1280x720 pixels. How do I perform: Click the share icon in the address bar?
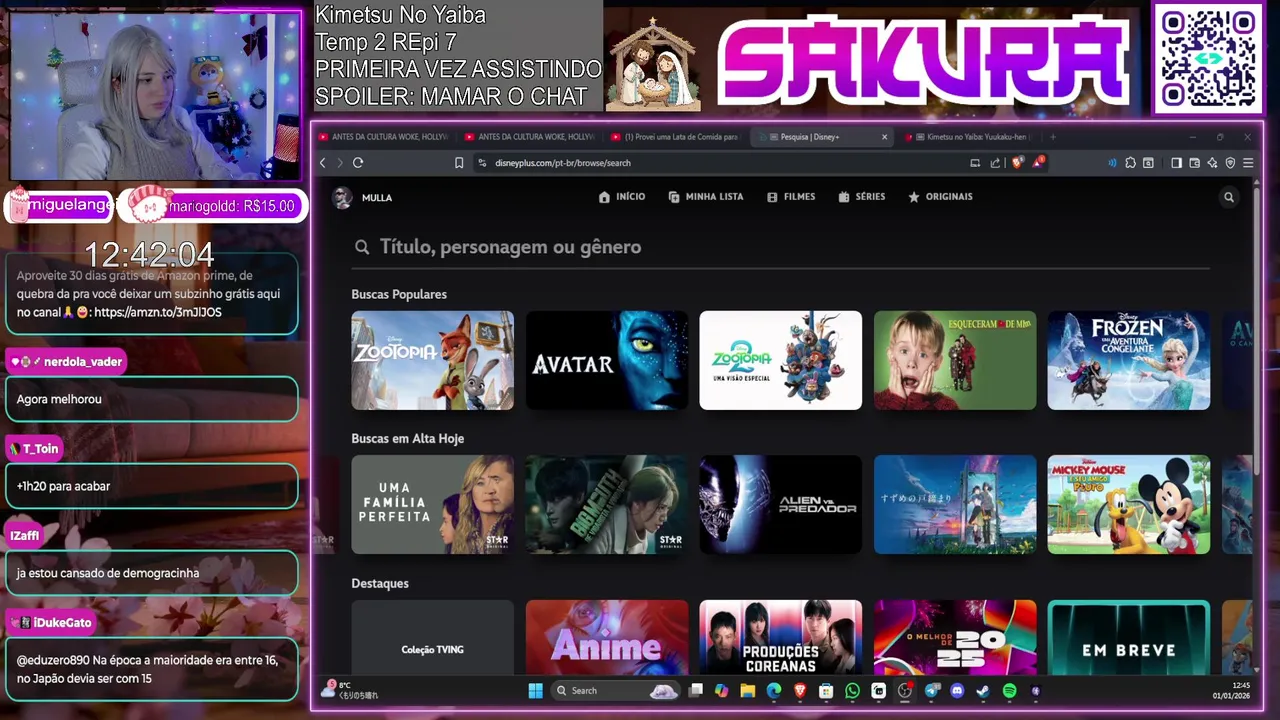(x=995, y=163)
